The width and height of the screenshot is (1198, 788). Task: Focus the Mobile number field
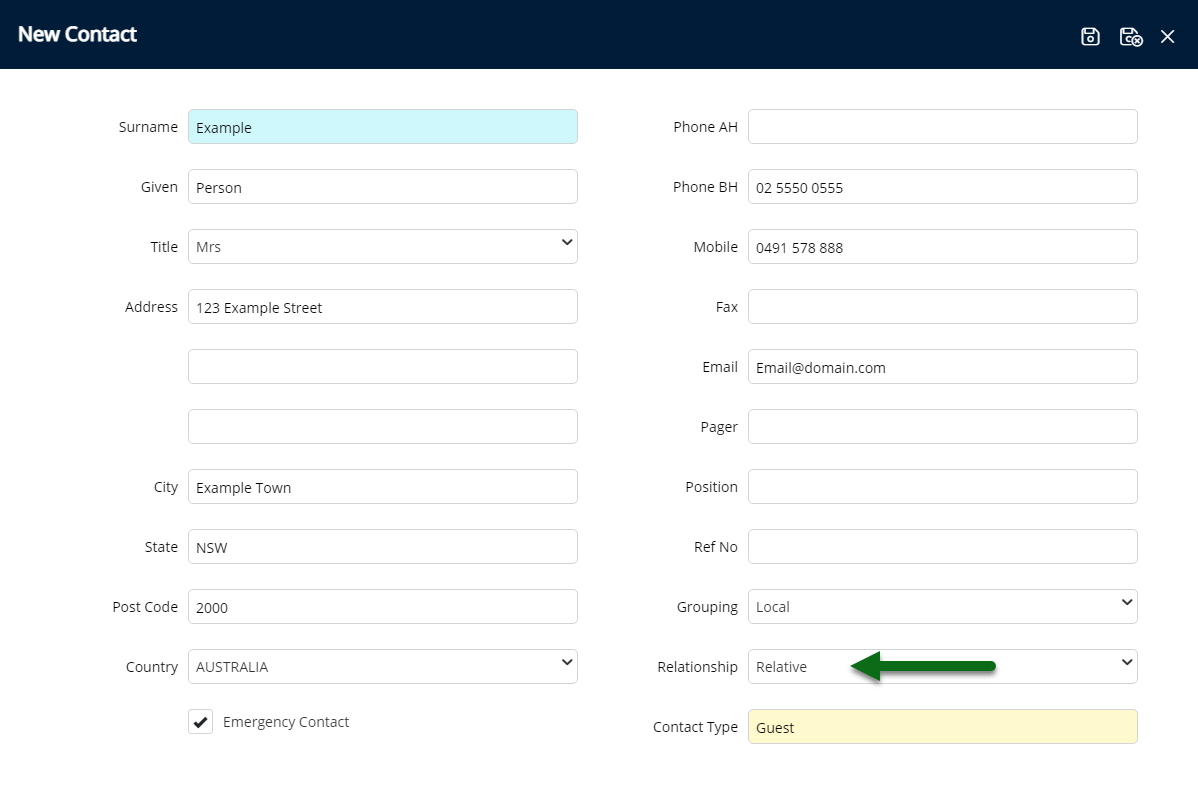(942, 247)
